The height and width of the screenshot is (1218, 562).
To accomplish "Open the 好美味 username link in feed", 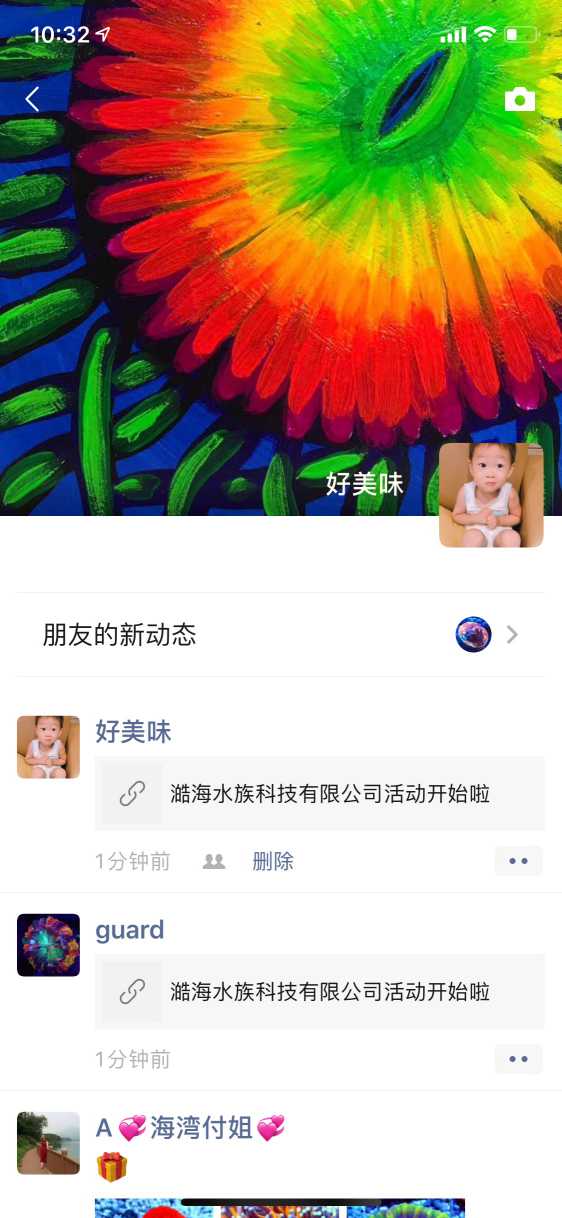I will pos(134,732).
